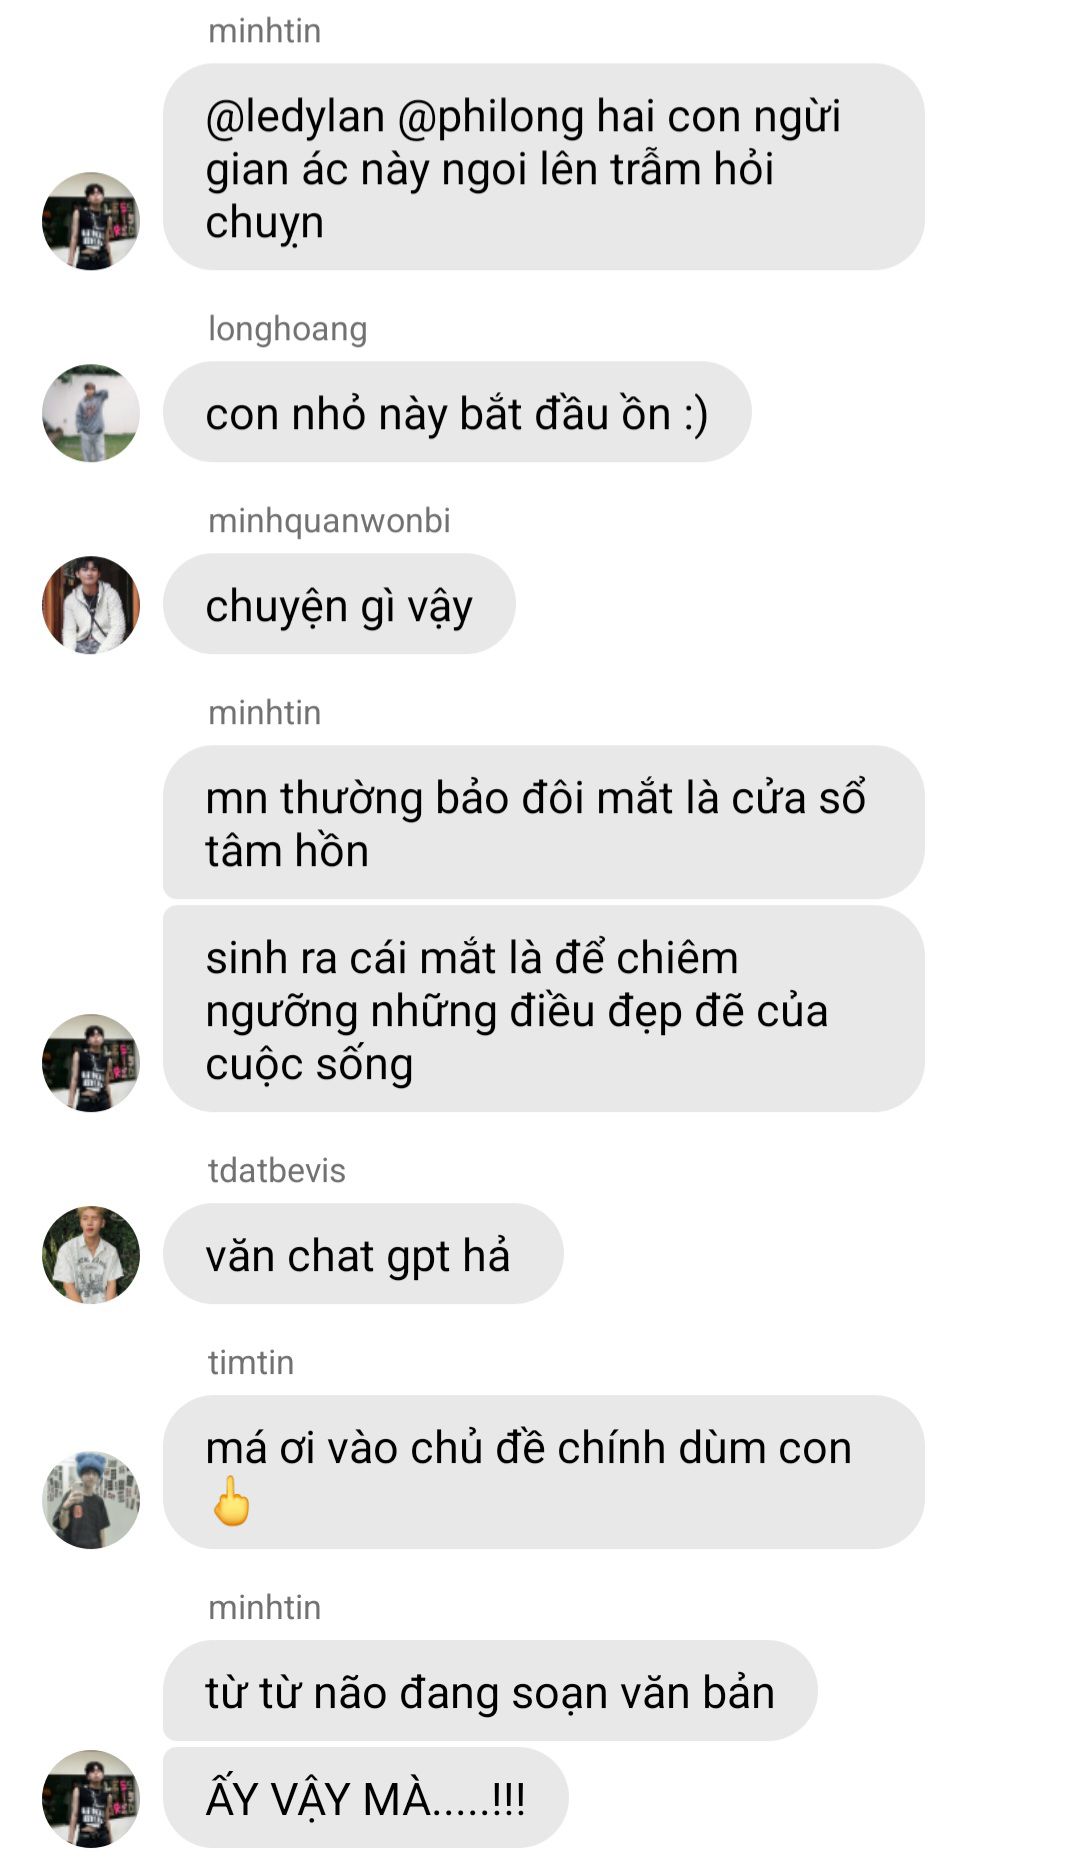Image resolution: width=1080 pixels, height=1875 pixels.
Task: Tap minhtin's avatar beside 'sinh ra cái mắt' message
Action: tap(91, 1063)
